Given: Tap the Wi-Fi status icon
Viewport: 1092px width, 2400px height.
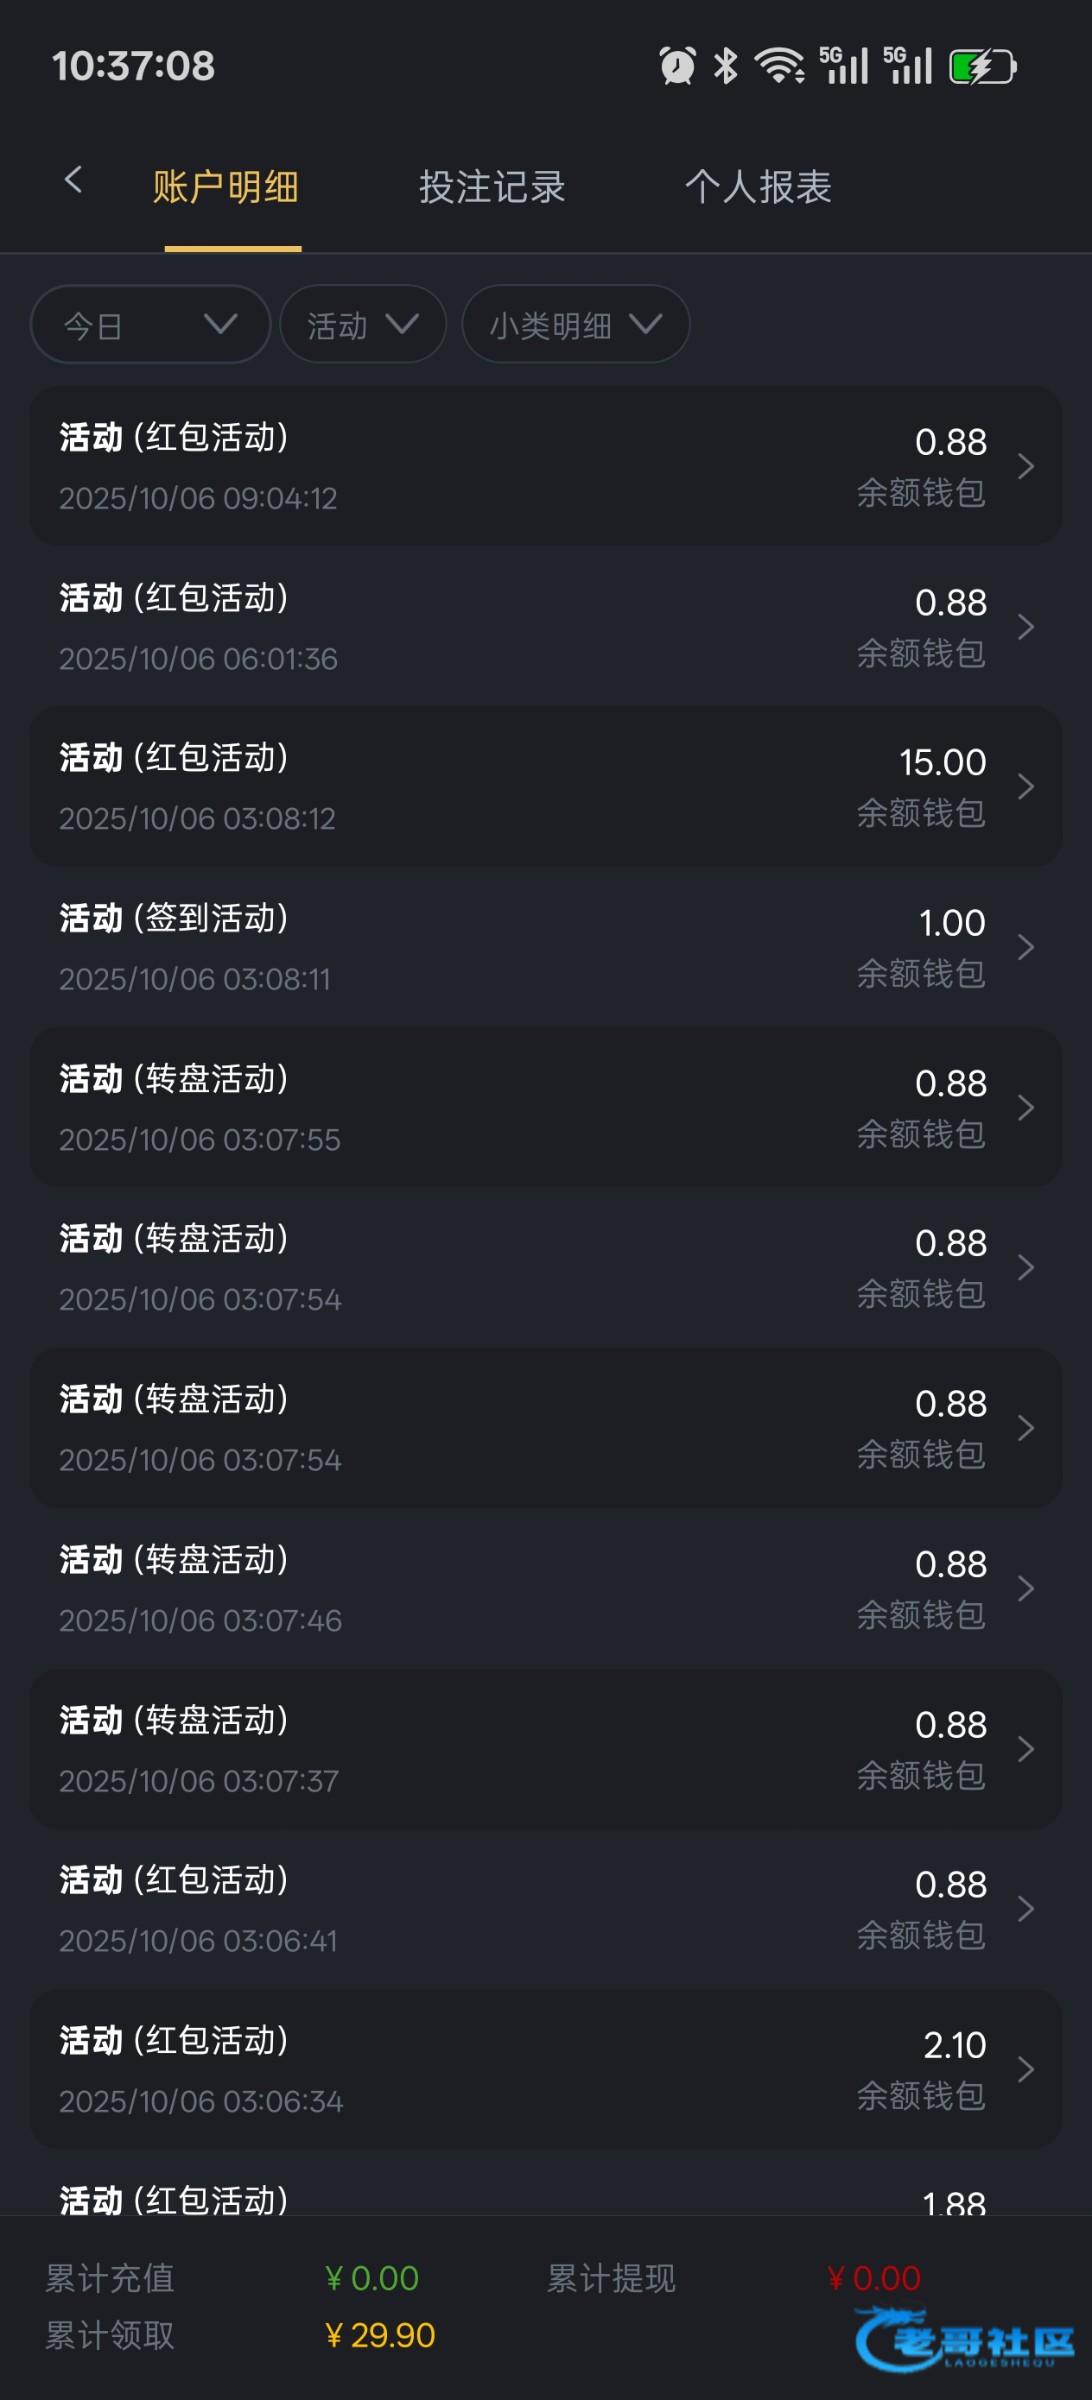Looking at the screenshot, I should tap(779, 66).
